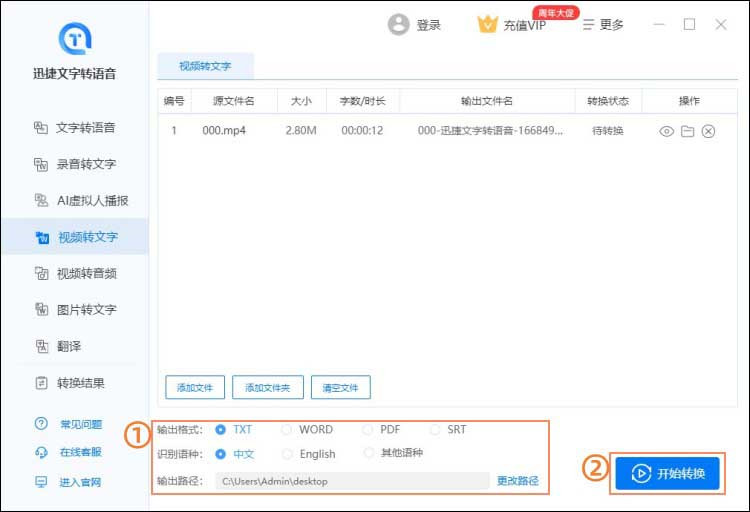This screenshot has width=750, height=512.
Task: Click the 录音转文字 sidebar icon
Action: 41,164
